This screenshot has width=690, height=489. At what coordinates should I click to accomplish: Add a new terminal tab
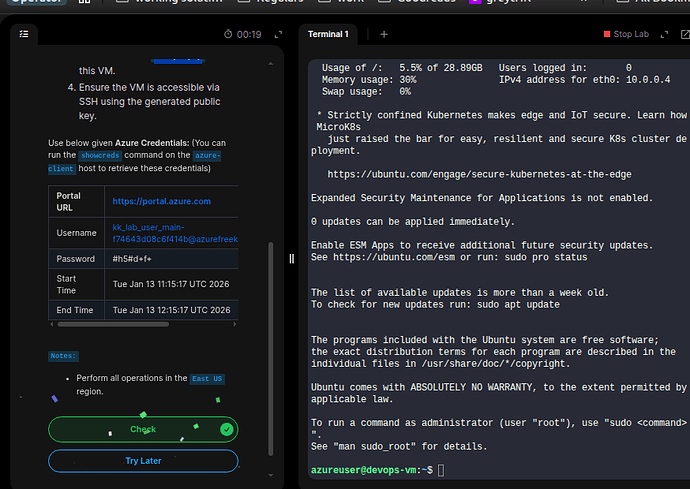pos(383,34)
